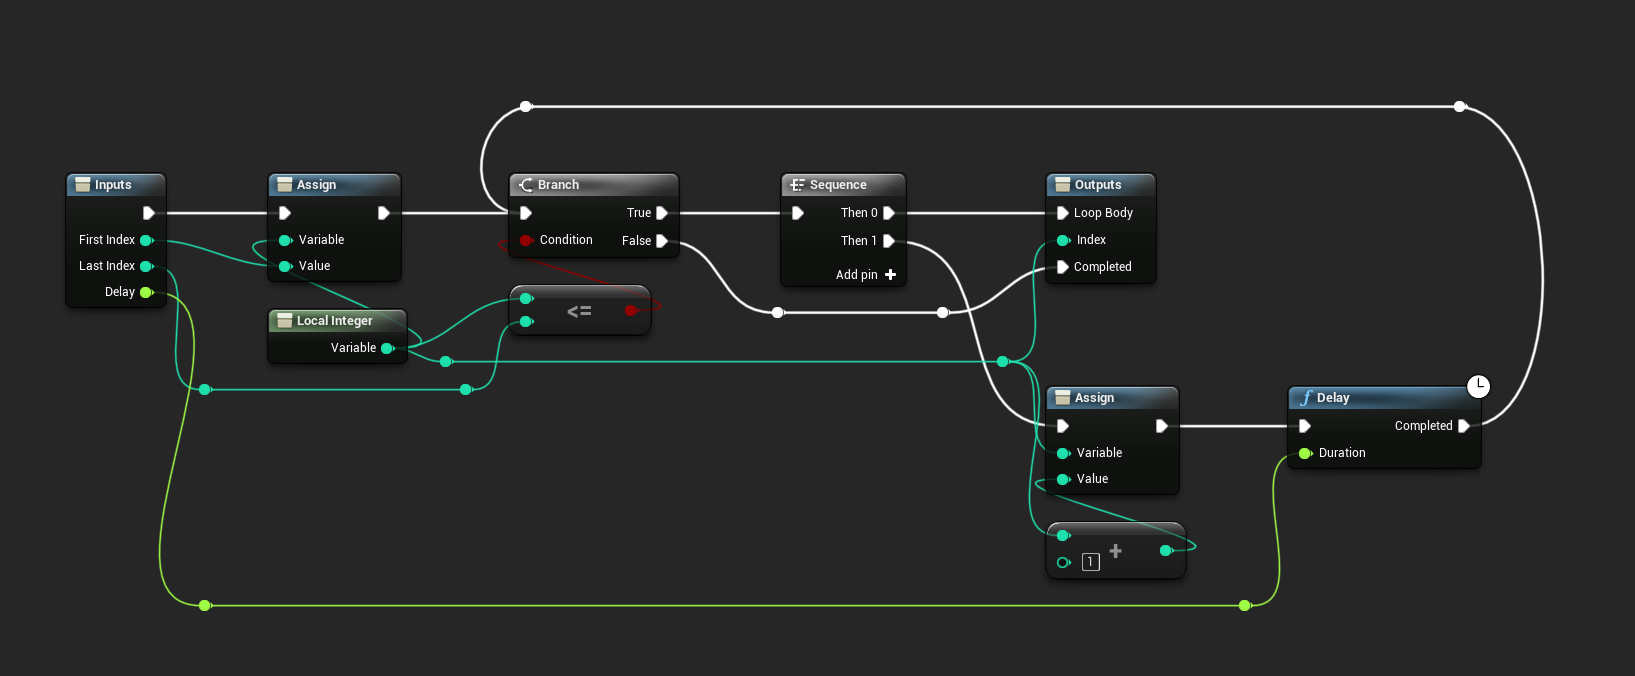This screenshot has width=1635, height=676.
Task: Select the Outputs node title bar
Action: [x=1098, y=185]
